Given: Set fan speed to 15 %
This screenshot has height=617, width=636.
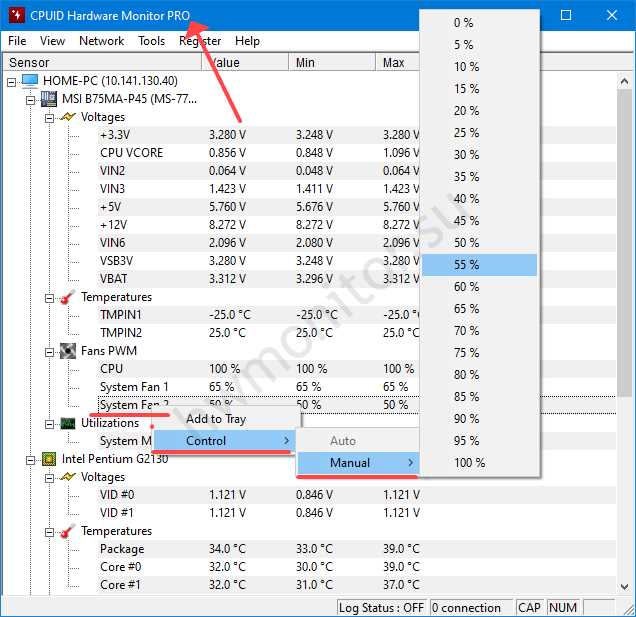Looking at the screenshot, I should click(x=479, y=88).
